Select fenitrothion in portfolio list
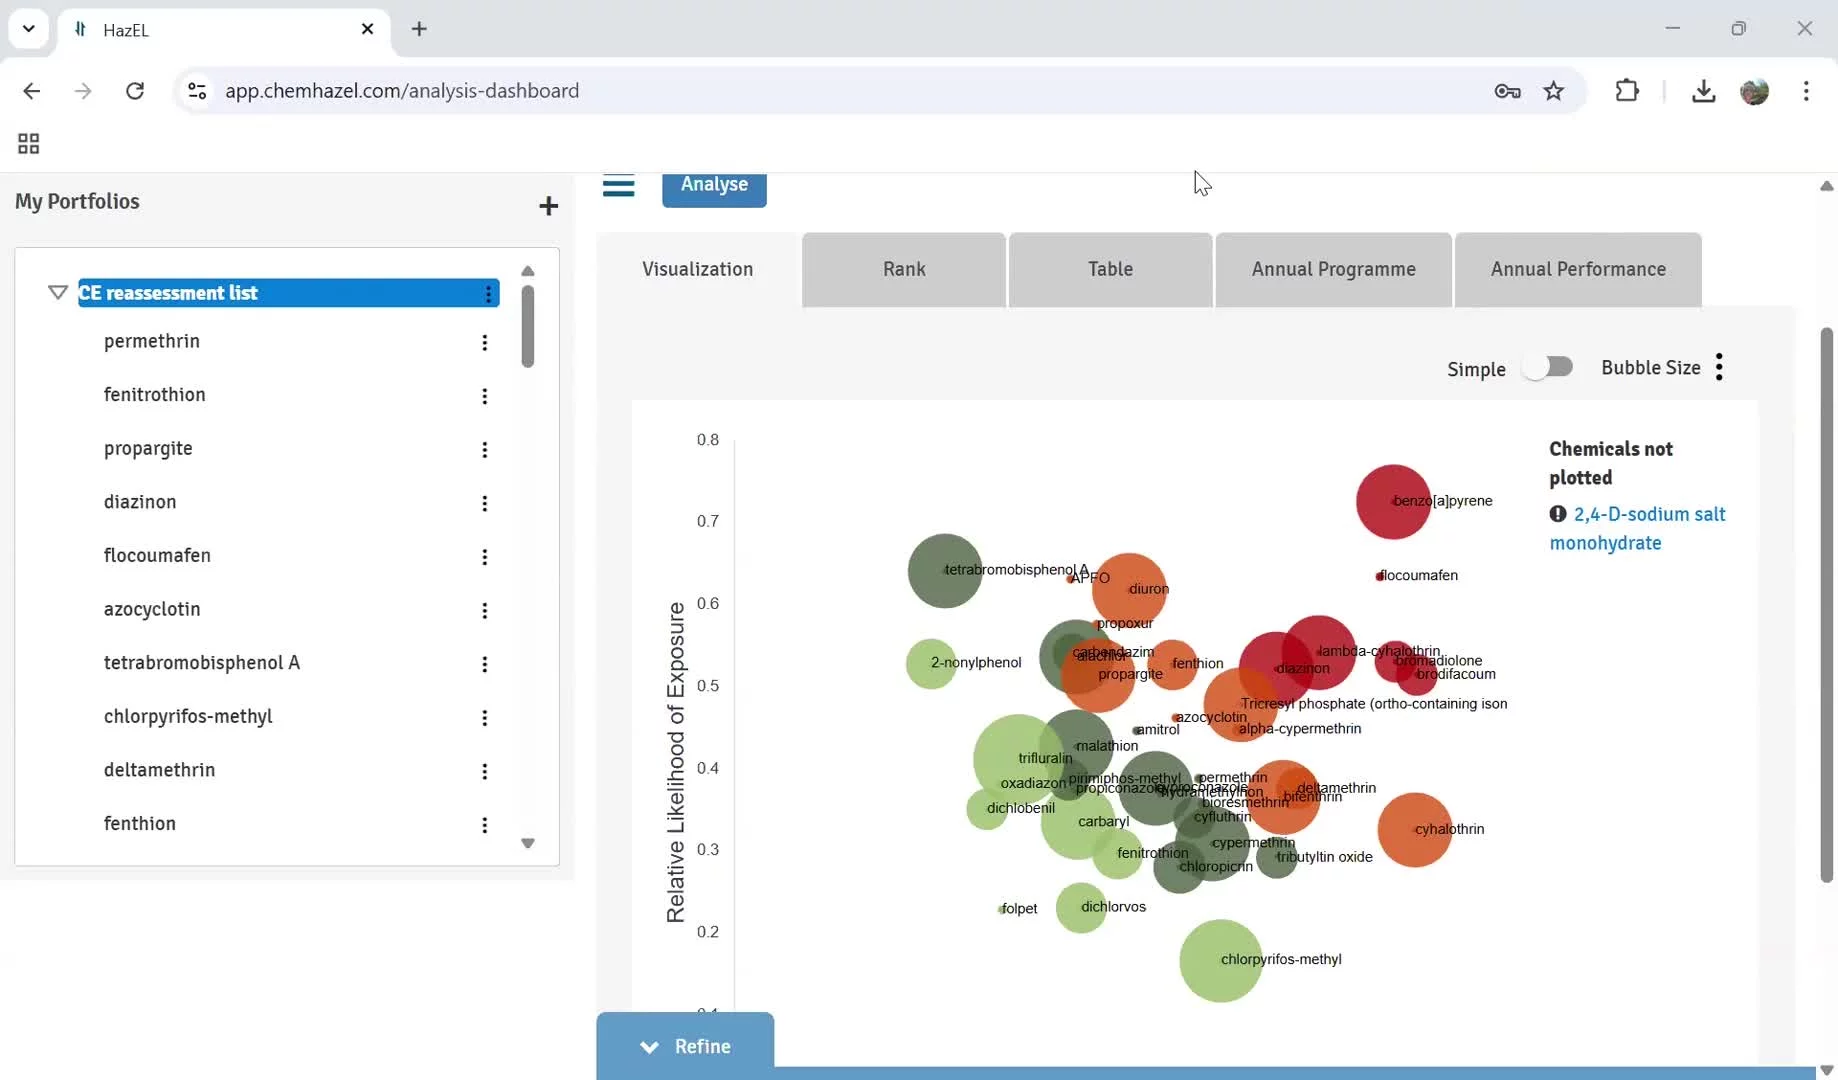 pyautogui.click(x=154, y=394)
